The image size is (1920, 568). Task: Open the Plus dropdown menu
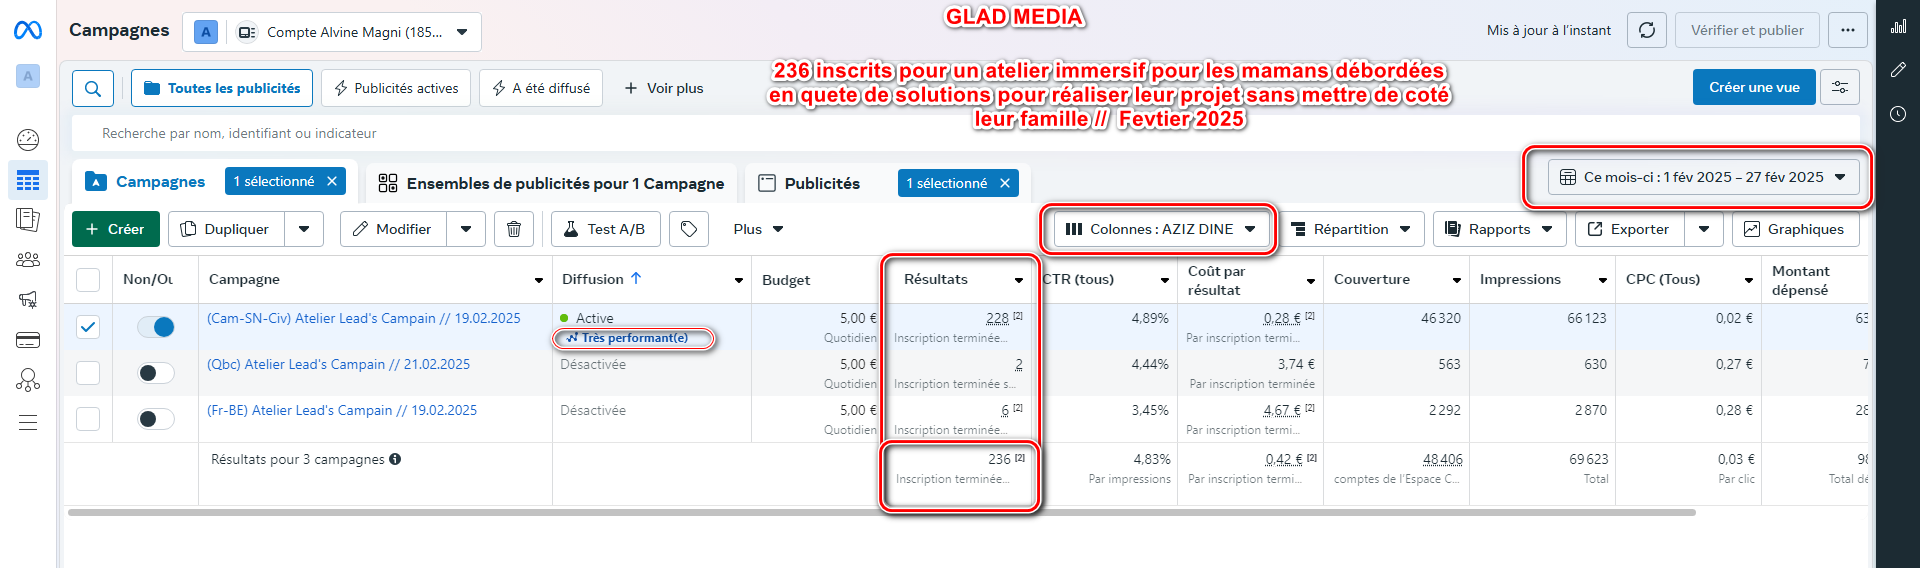(758, 229)
